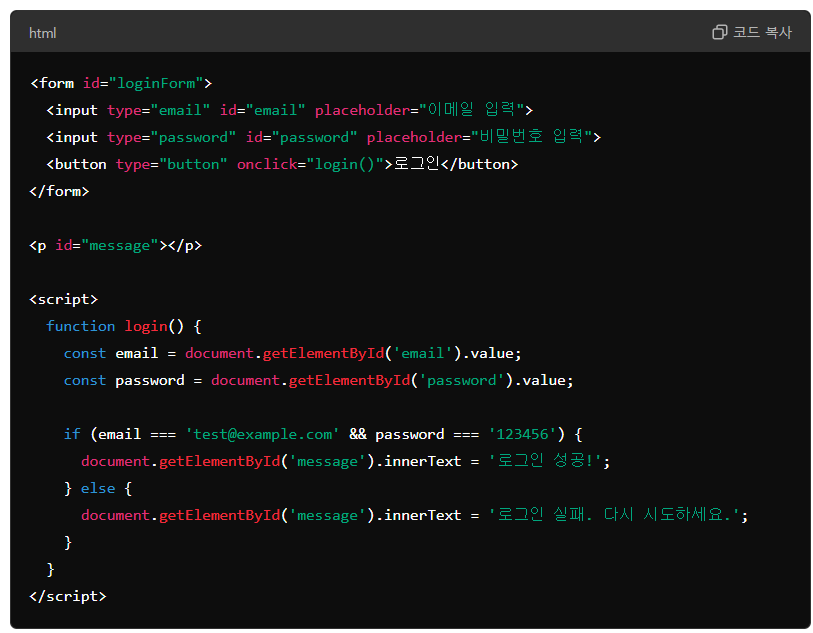
Task: Click the 'test@example.com' string
Action: pyautogui.click(x=262, y=434)
